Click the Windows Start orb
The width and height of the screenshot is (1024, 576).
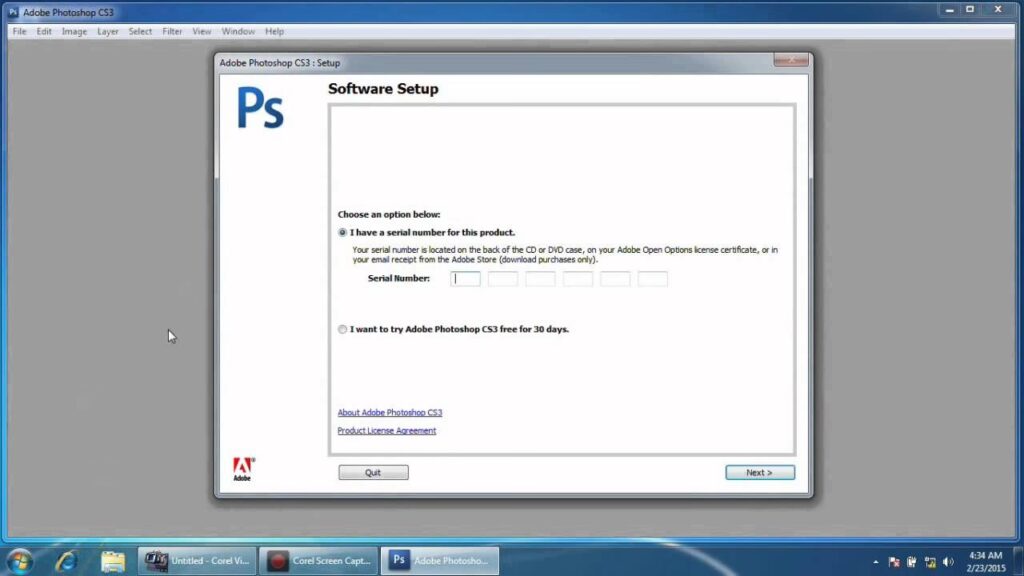(19, 560)
